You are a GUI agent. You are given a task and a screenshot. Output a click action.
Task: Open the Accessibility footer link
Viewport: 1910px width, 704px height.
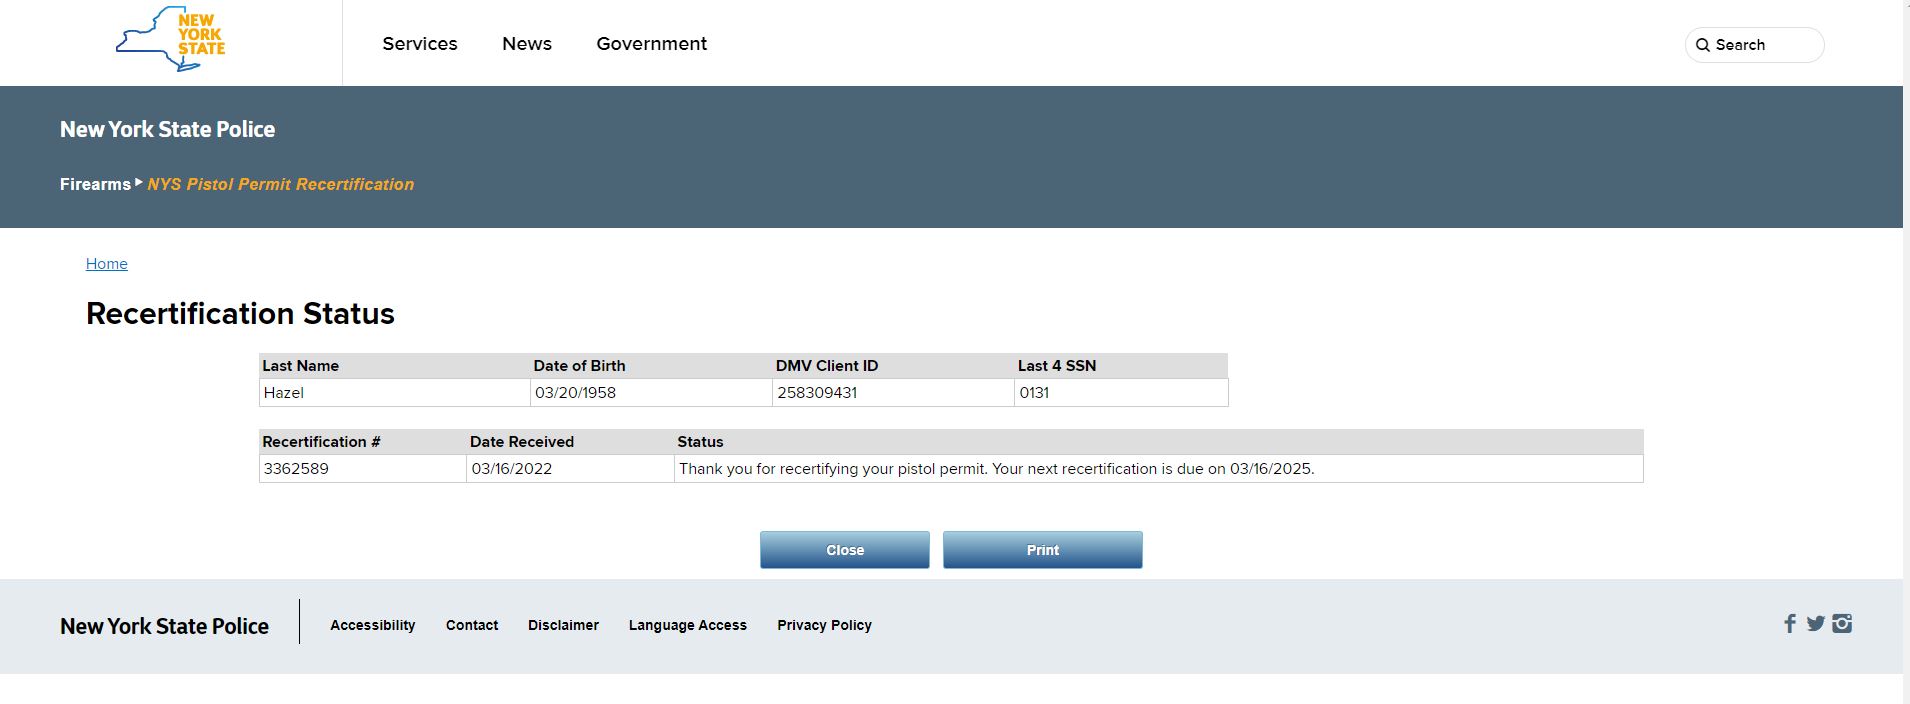pyautogui.click(x=373, y=625)
